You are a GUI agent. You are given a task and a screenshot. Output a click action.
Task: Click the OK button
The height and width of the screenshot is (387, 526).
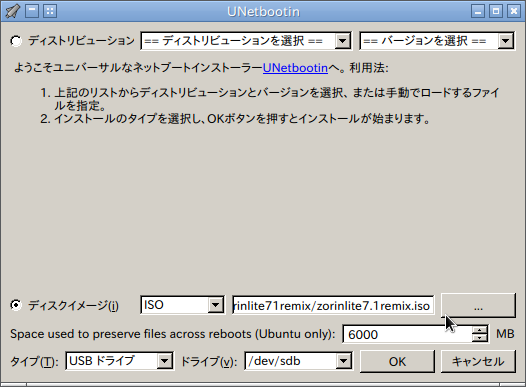point(397,361)
